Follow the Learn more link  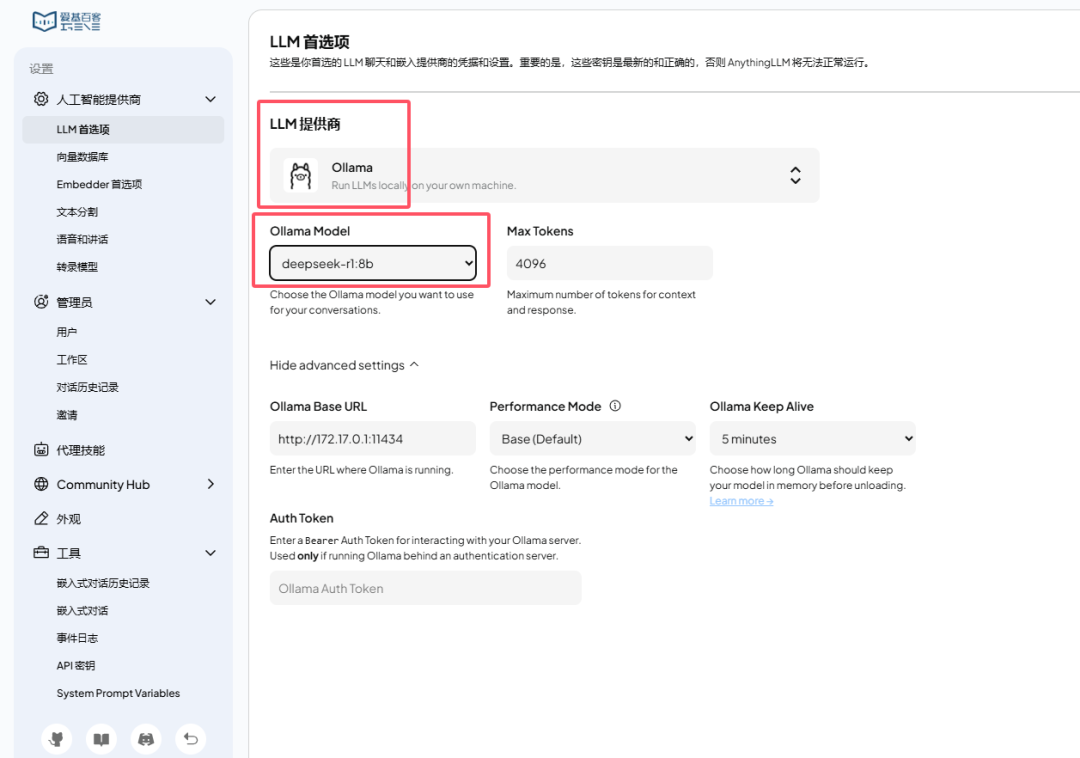[x=741, y=501]
